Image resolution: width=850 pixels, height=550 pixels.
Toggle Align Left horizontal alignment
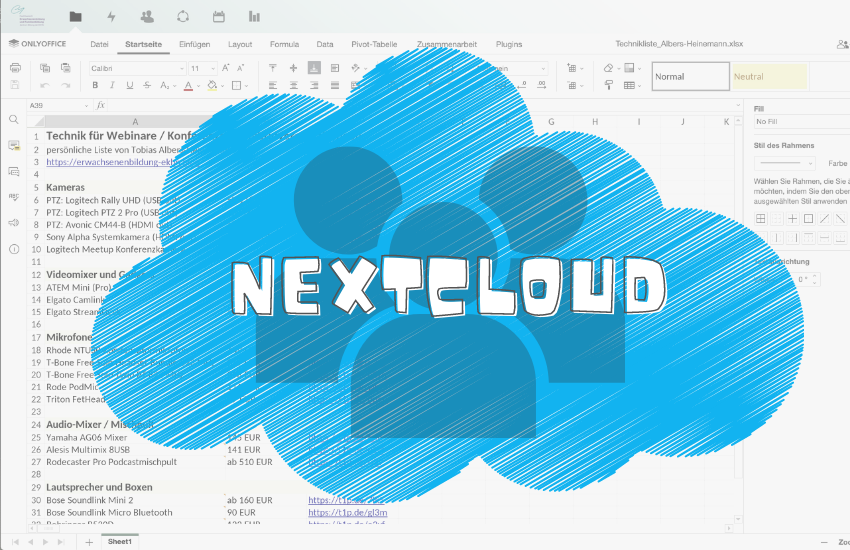273,86
